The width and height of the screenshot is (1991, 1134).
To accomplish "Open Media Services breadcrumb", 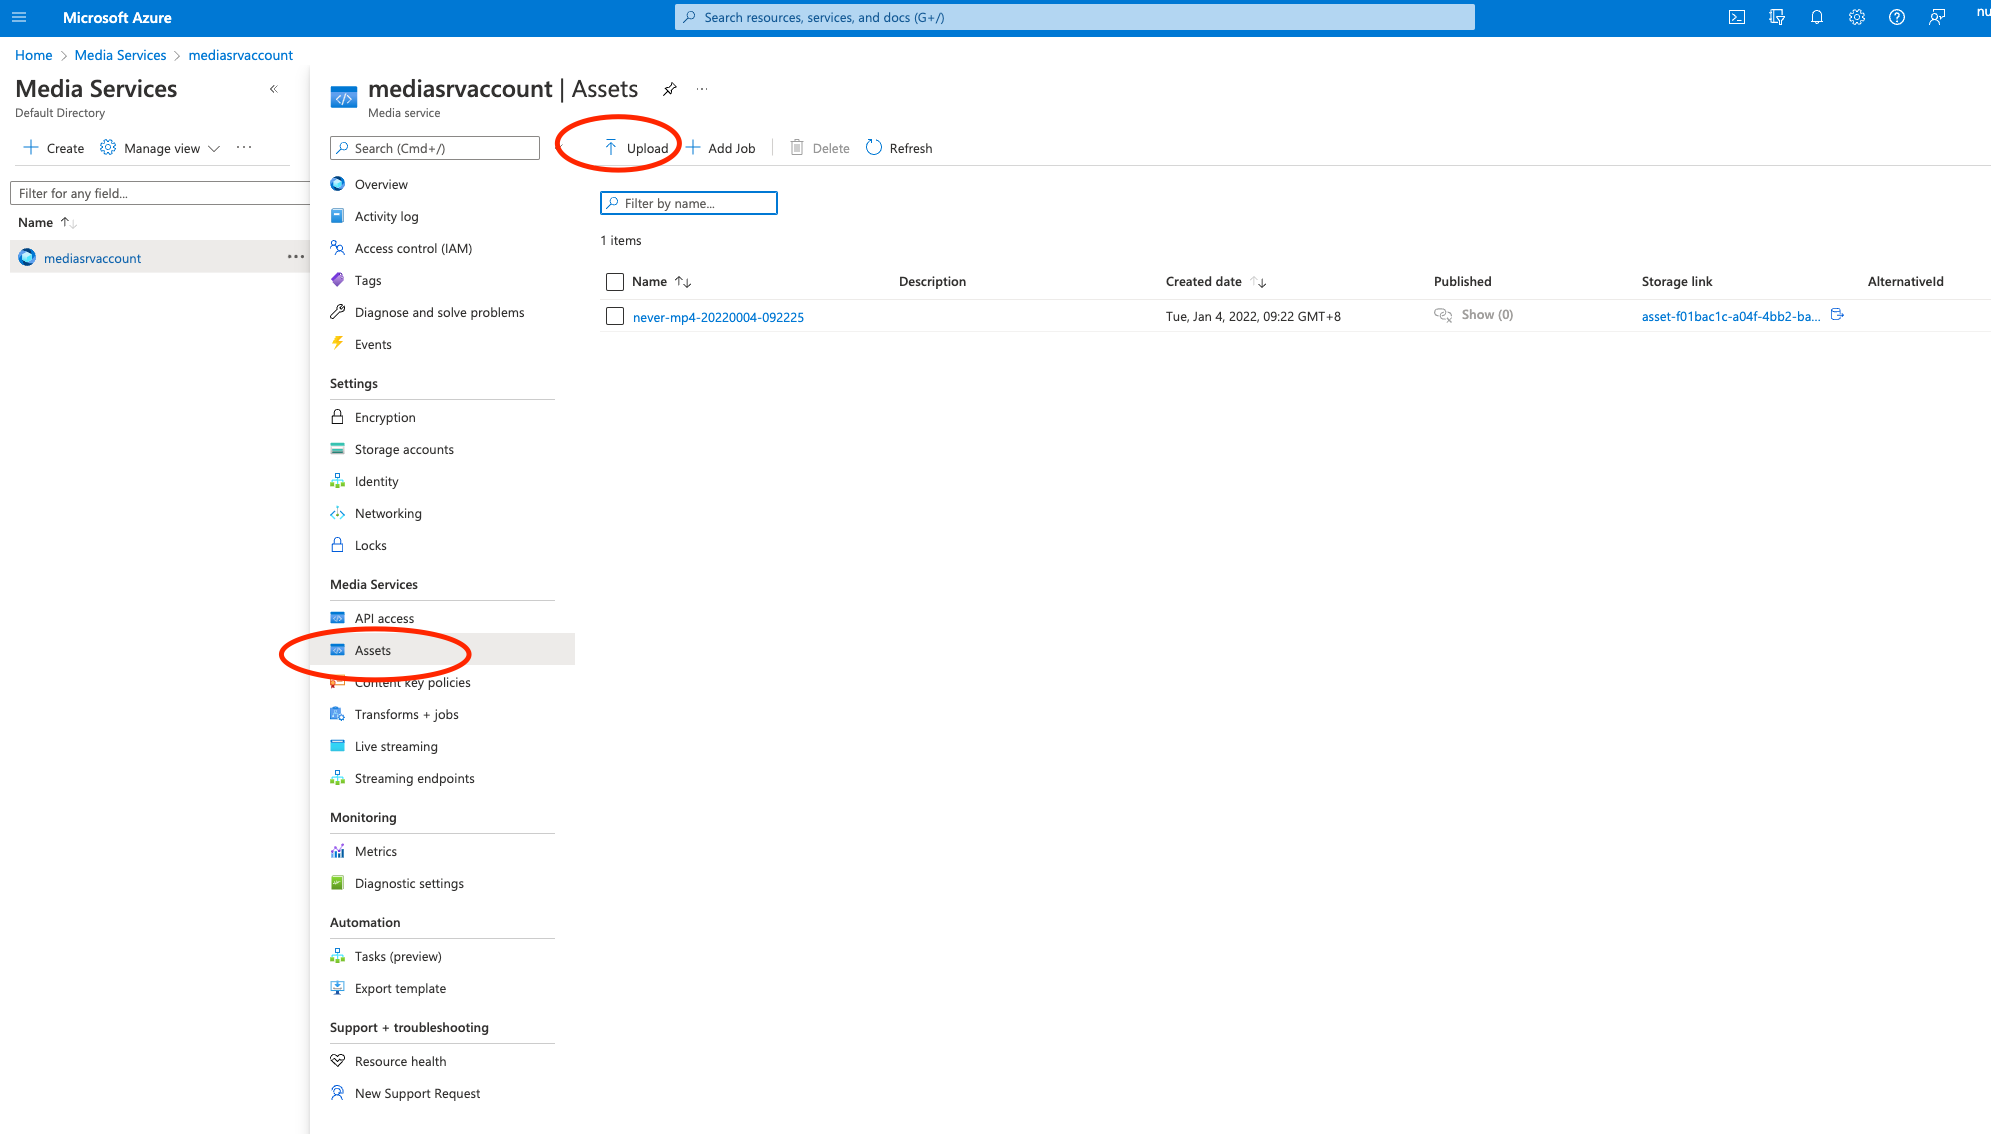I will click(120, 55).
